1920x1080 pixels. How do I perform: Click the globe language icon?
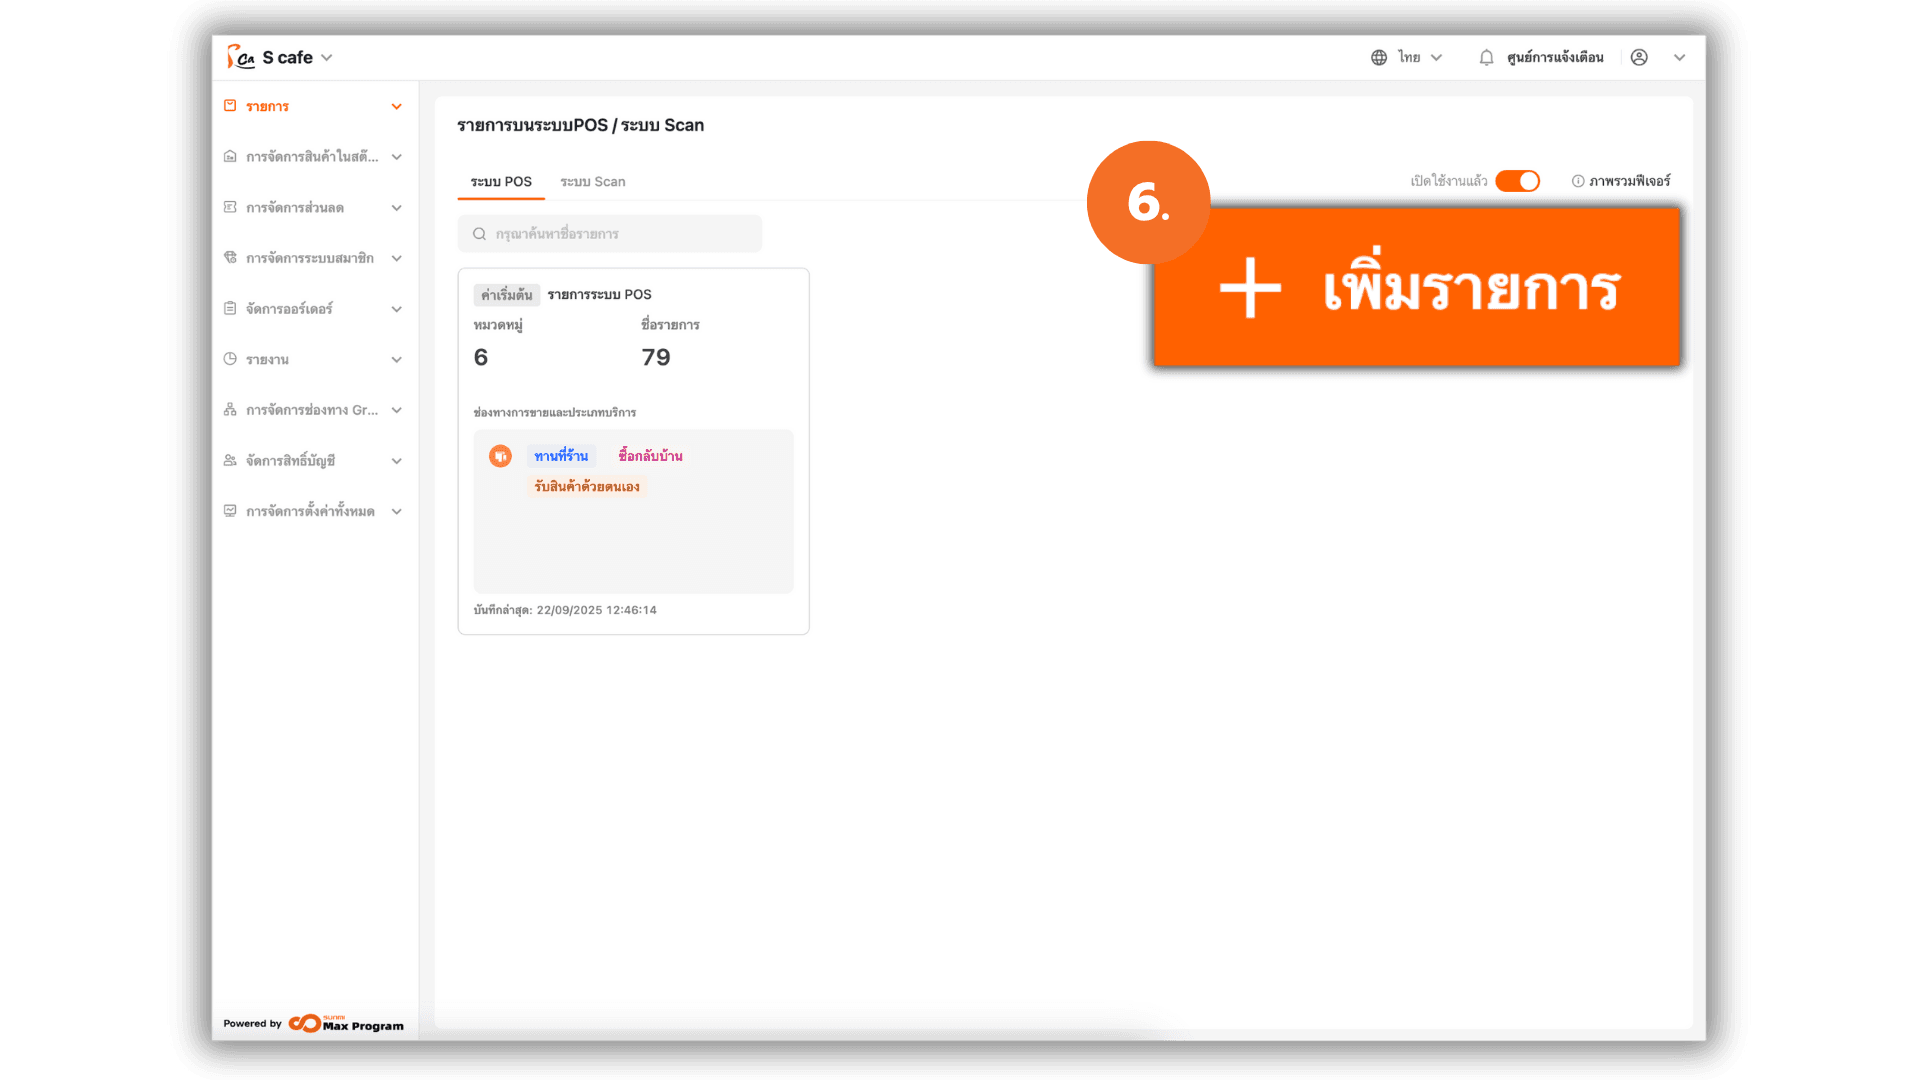pyautogui.click(x=1379, y=58)
